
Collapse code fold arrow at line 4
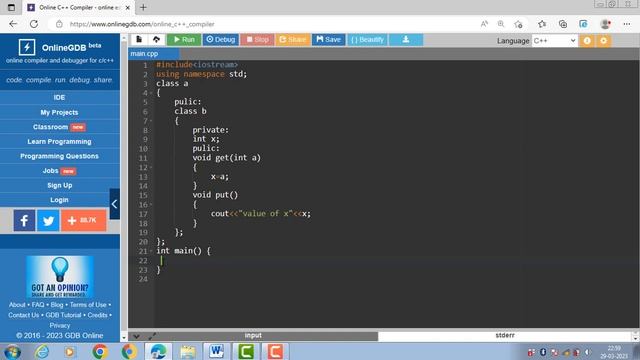click(x=151, y=93)
